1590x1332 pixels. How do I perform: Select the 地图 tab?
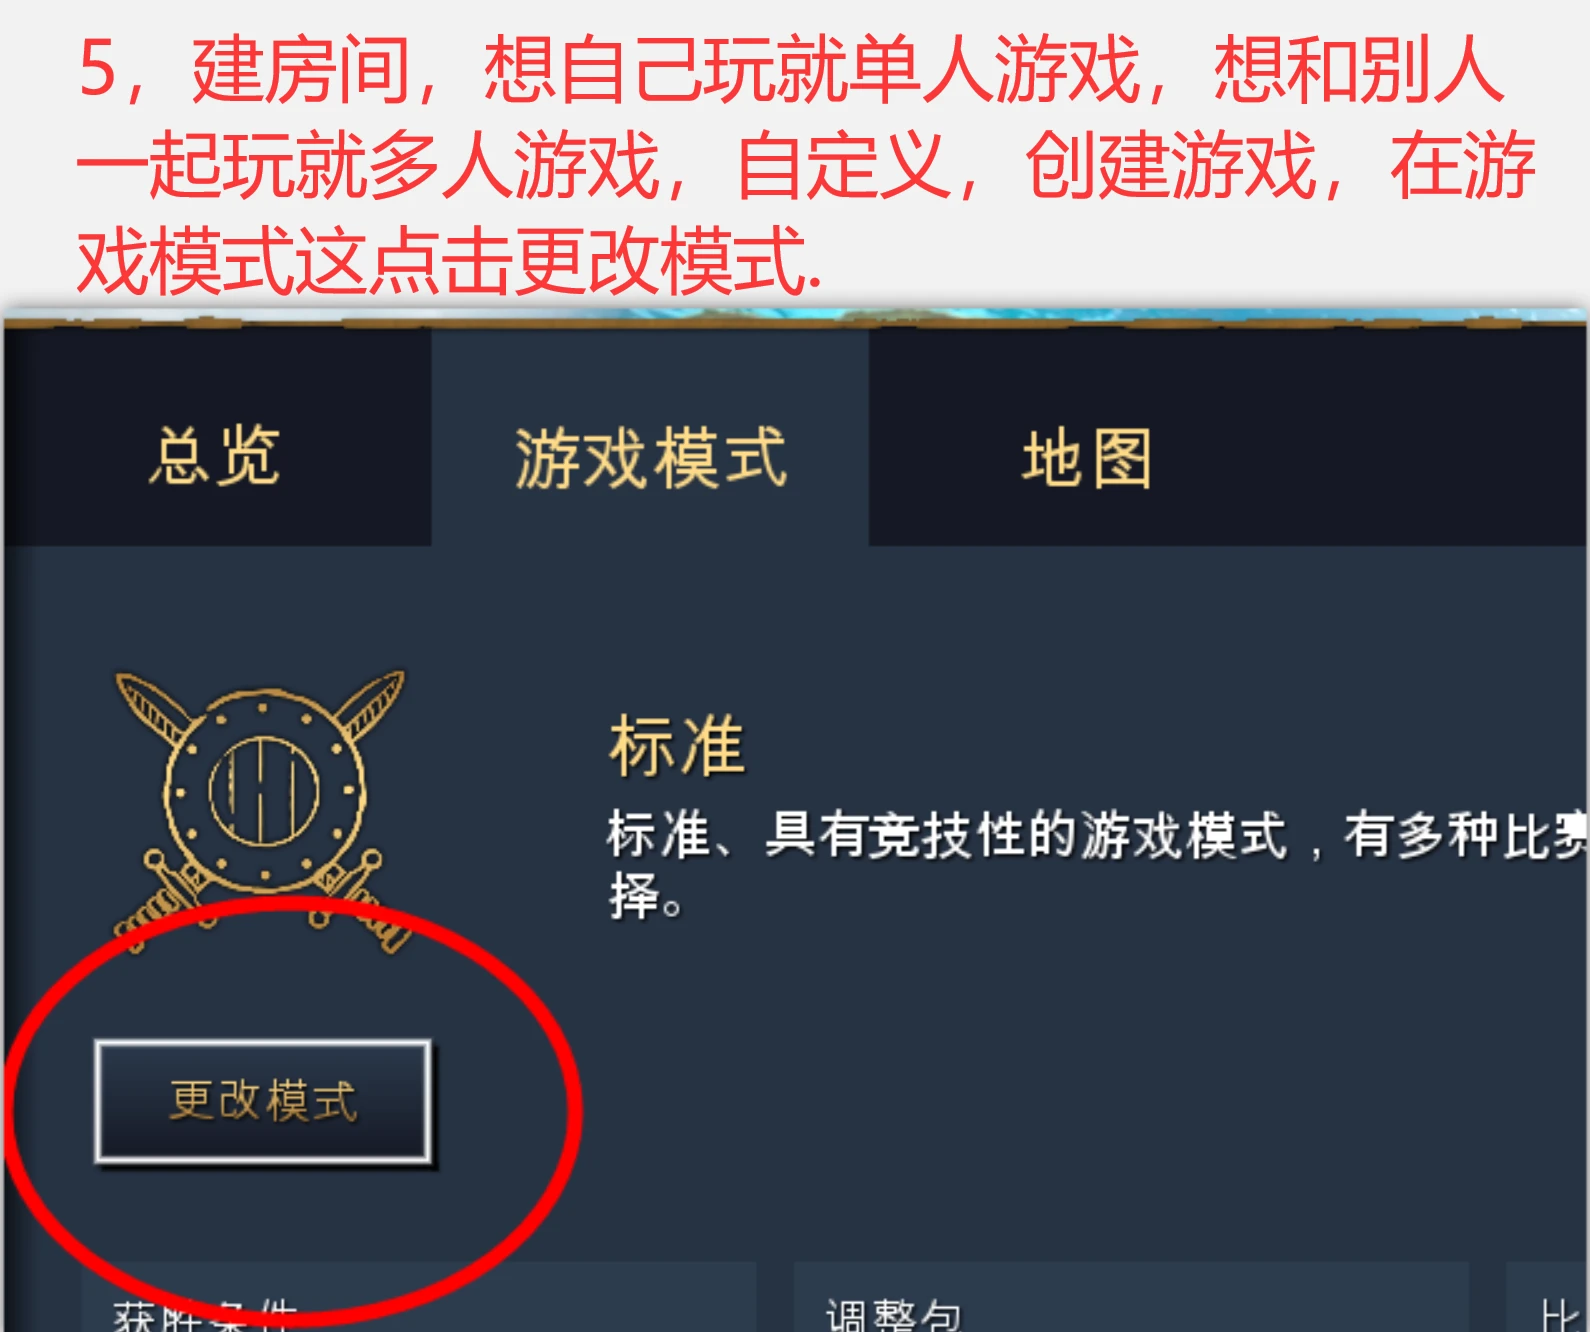coord(1087,459)
